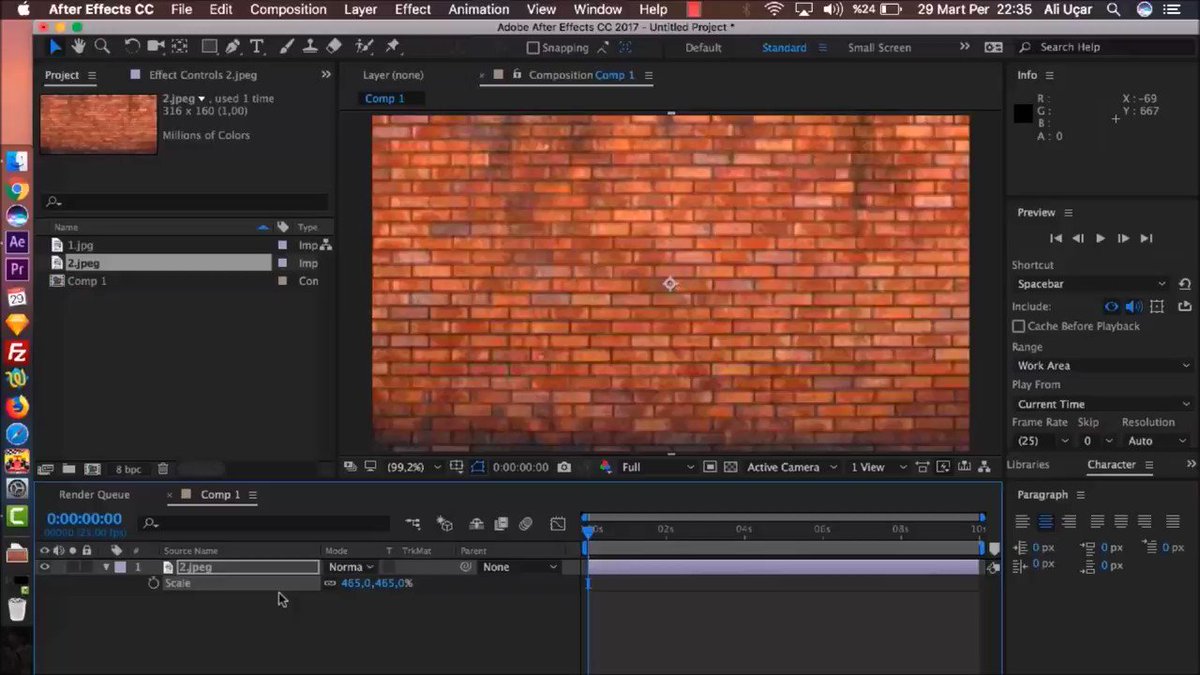Screen dimensions: 1200x675
Task: Select the Rotation tool
Action: pyautogui.click(x=132, y=46)
